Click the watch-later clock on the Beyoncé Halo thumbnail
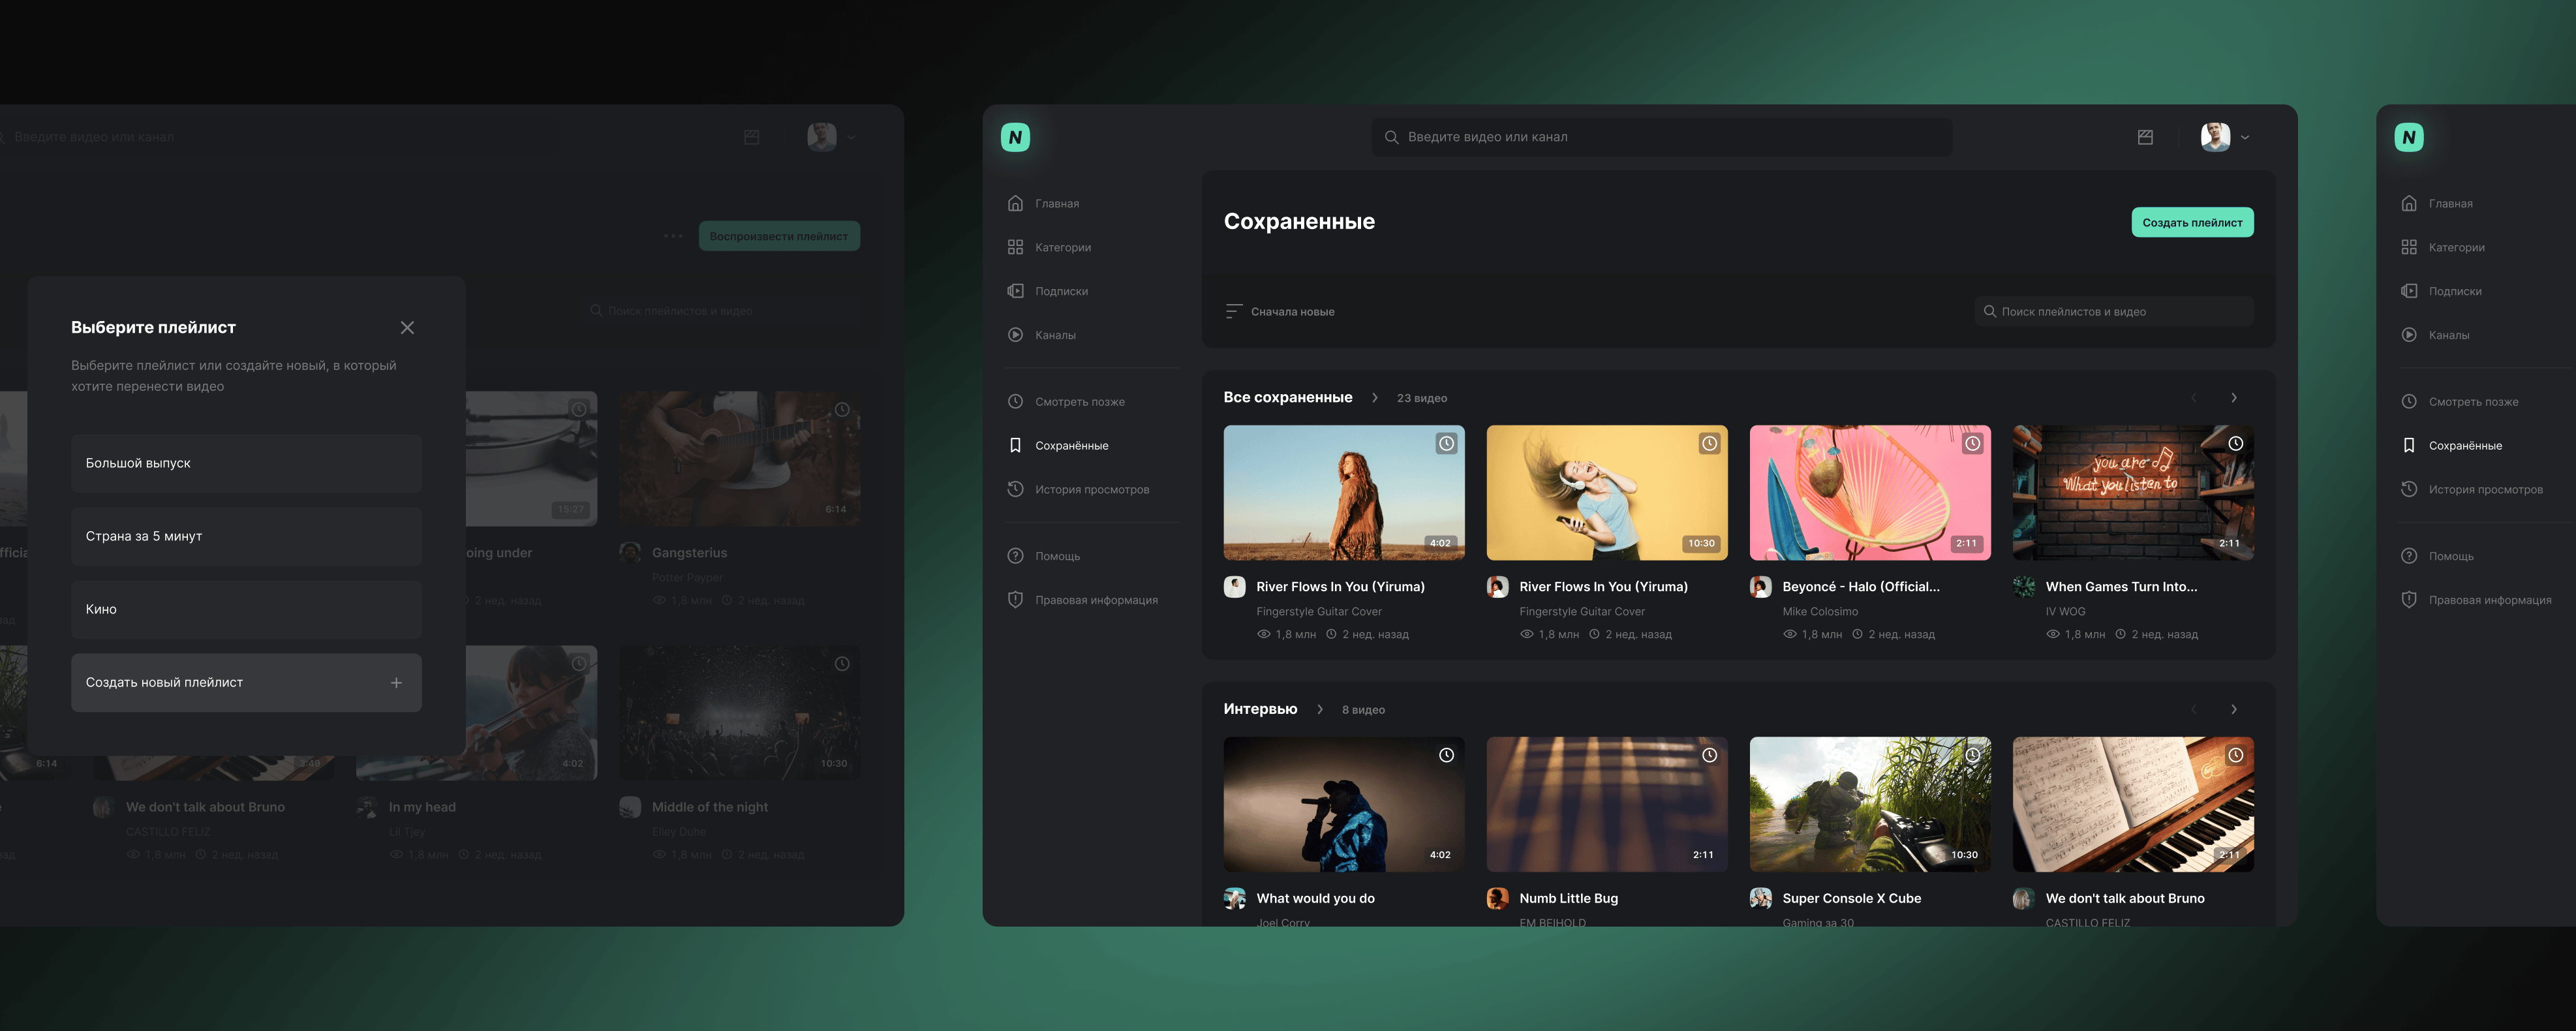This screenshot has height=1031, width=2576. coord(1972,444)
